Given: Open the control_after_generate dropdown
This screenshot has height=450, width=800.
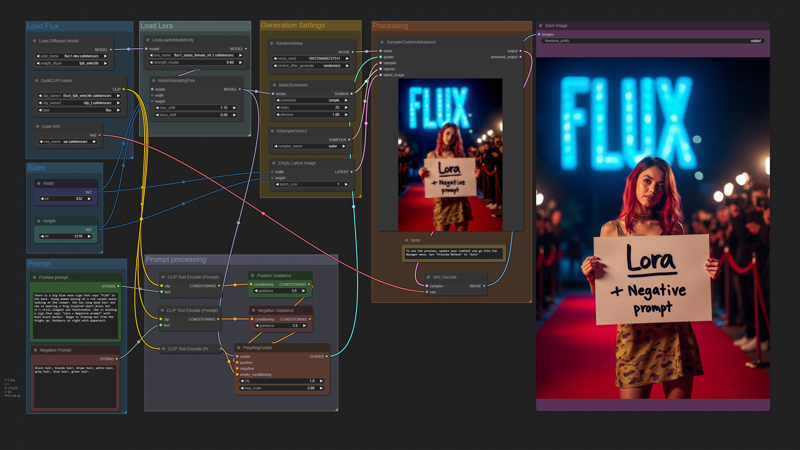Looking at the screenshot, I should pyautogui.click(x=312, y=66).
